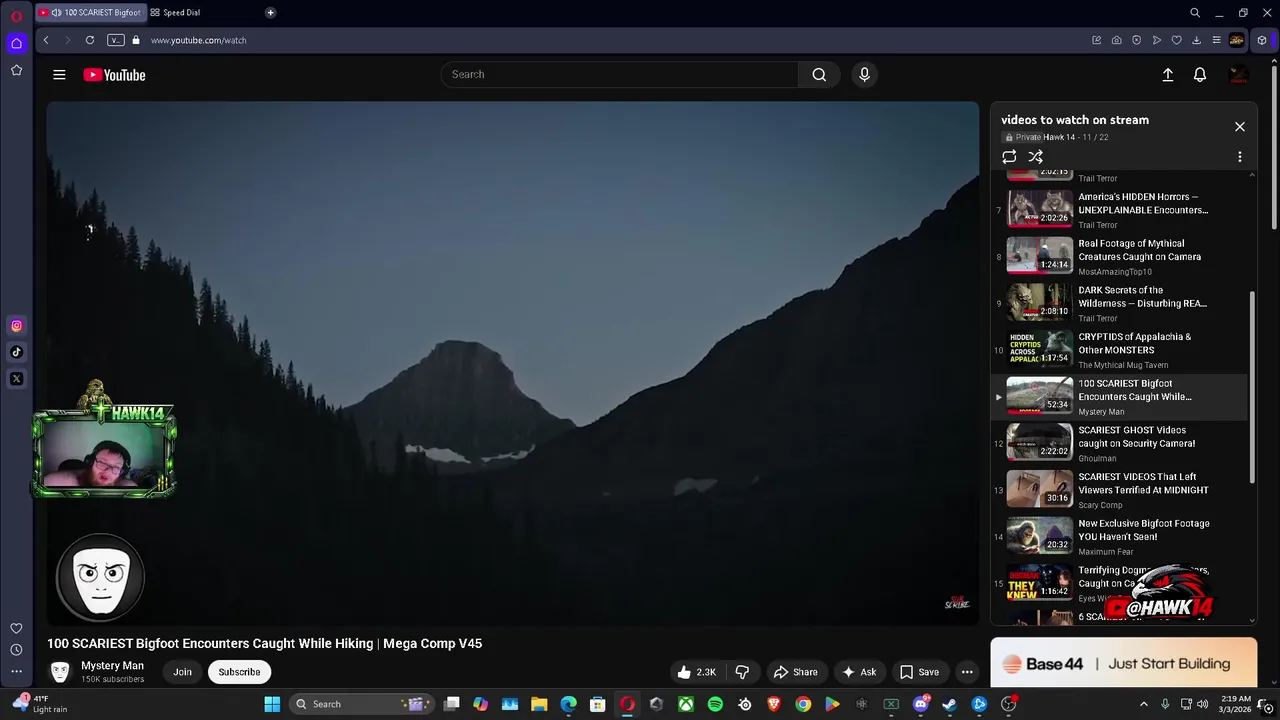This screenshot has width=1280, height=720.
Task: Select America's HIDDEN Horrors playlist entry
Action: pos(1120,210)
